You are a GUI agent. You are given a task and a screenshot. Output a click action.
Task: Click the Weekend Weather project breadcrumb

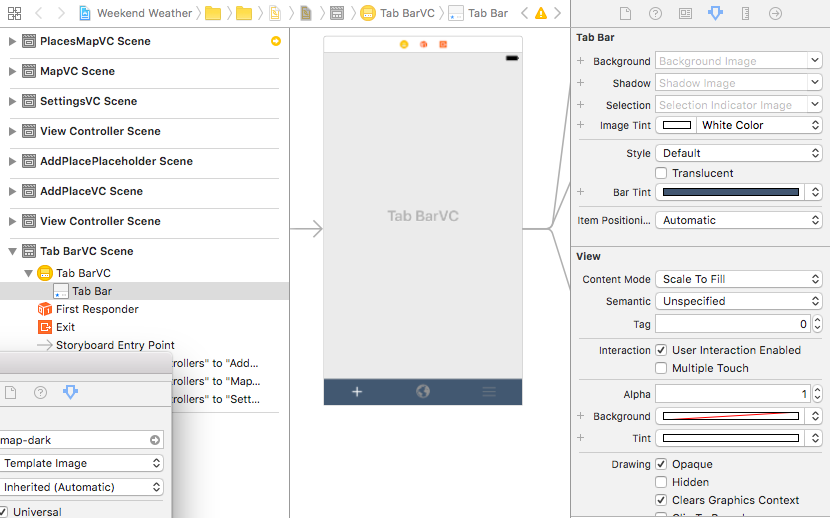pos(135,13)
